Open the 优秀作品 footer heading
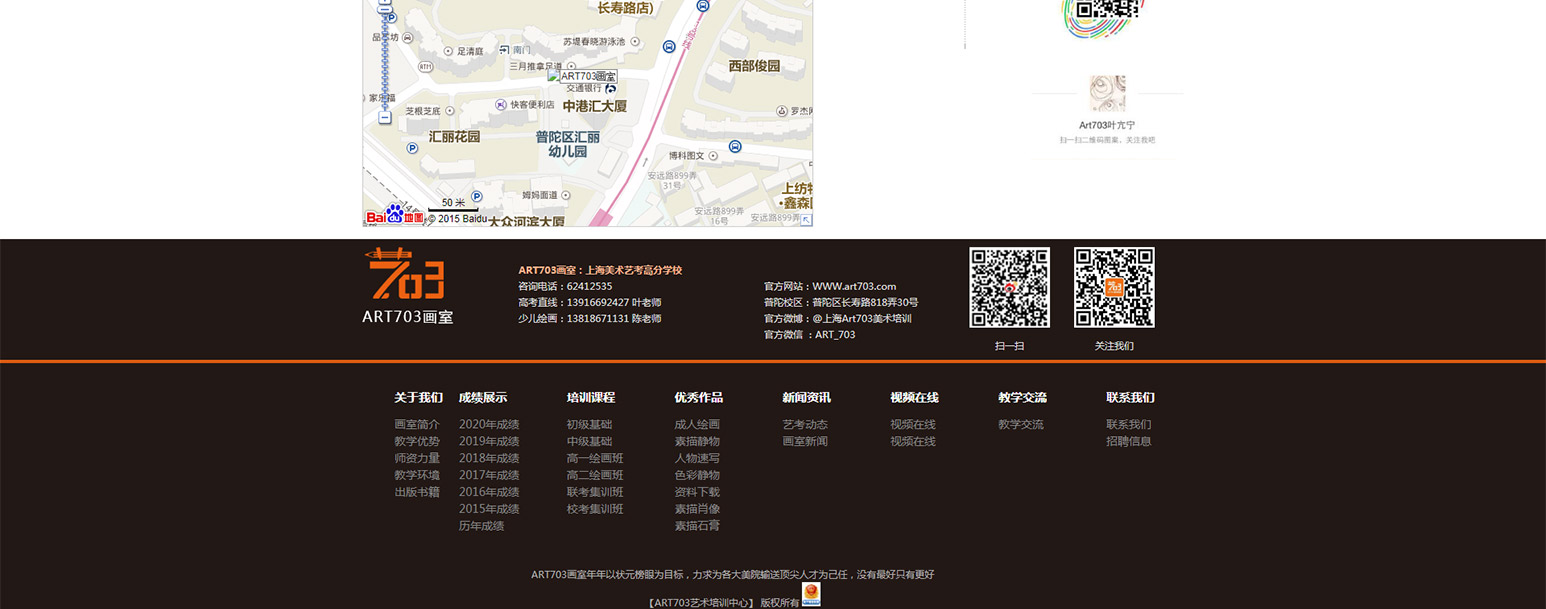1546x609 pixels. [x=699, y=397]
